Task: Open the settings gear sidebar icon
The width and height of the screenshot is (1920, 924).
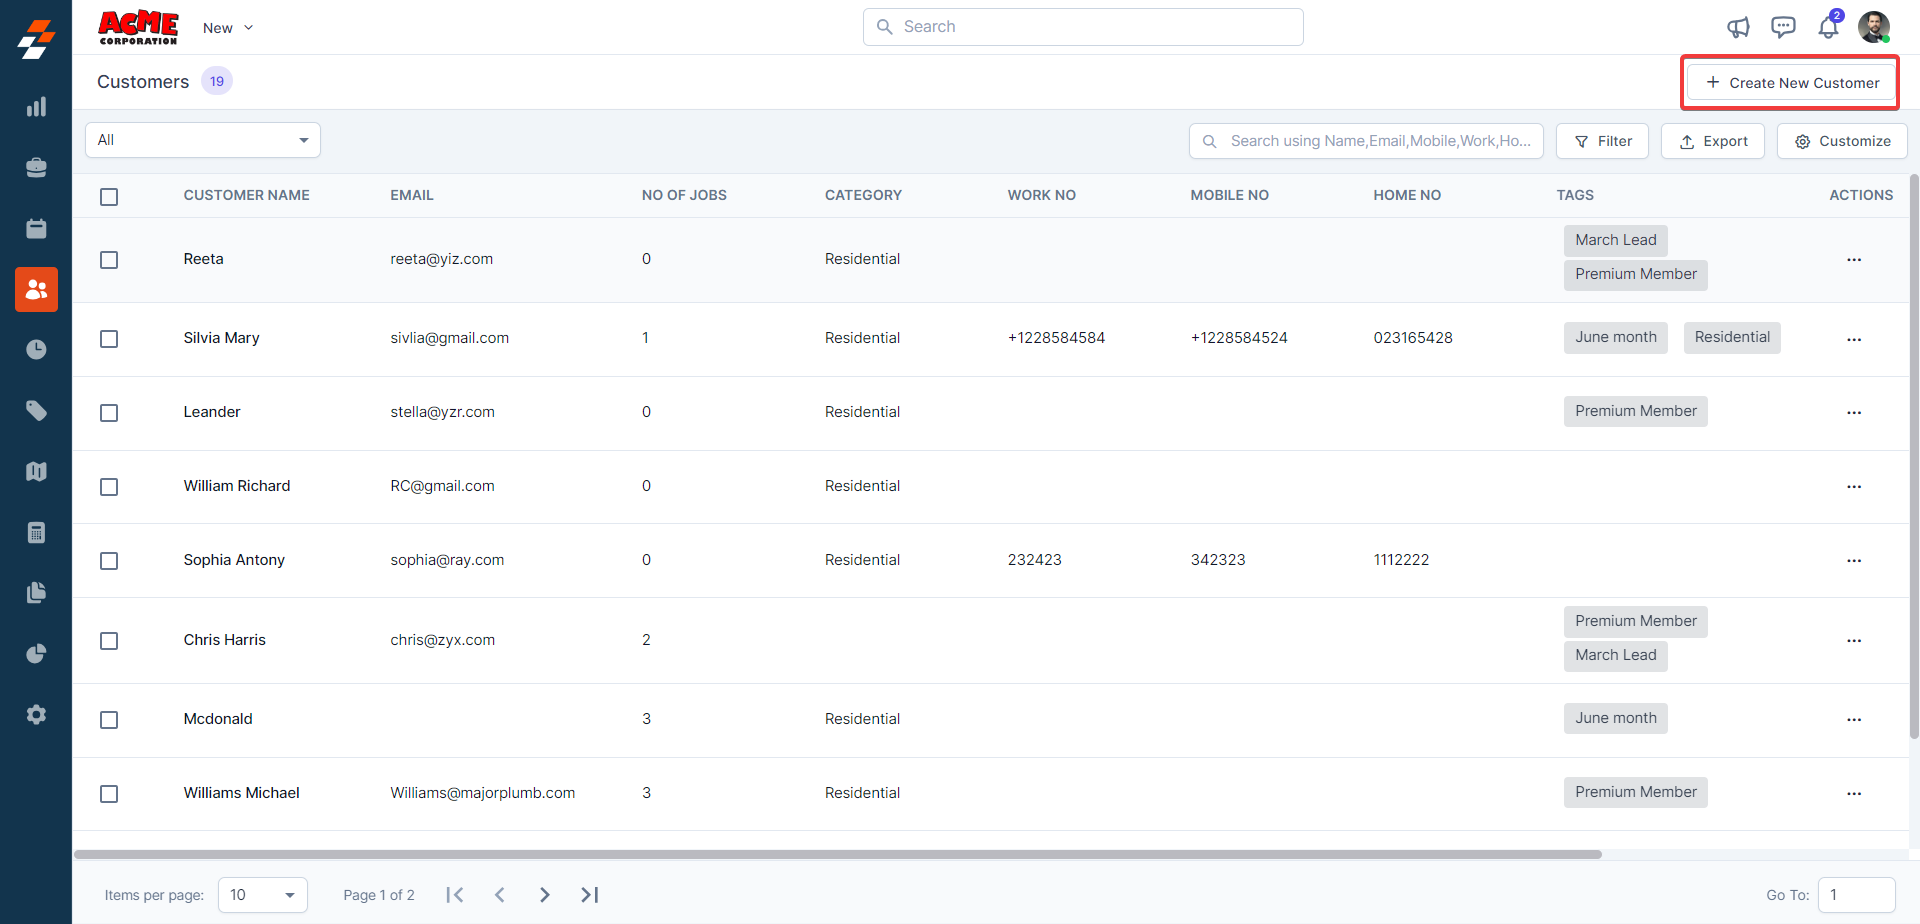Action: [36, 715]
